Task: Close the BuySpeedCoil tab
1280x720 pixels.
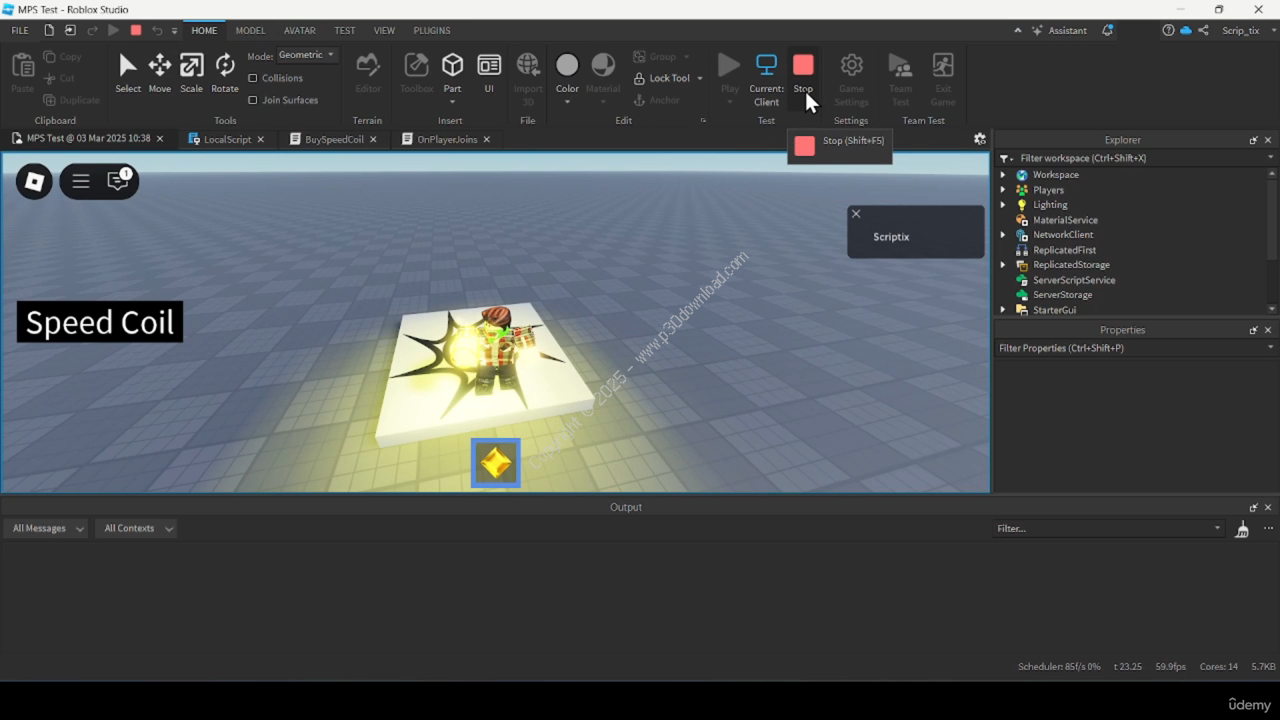Action: point(373,139)
